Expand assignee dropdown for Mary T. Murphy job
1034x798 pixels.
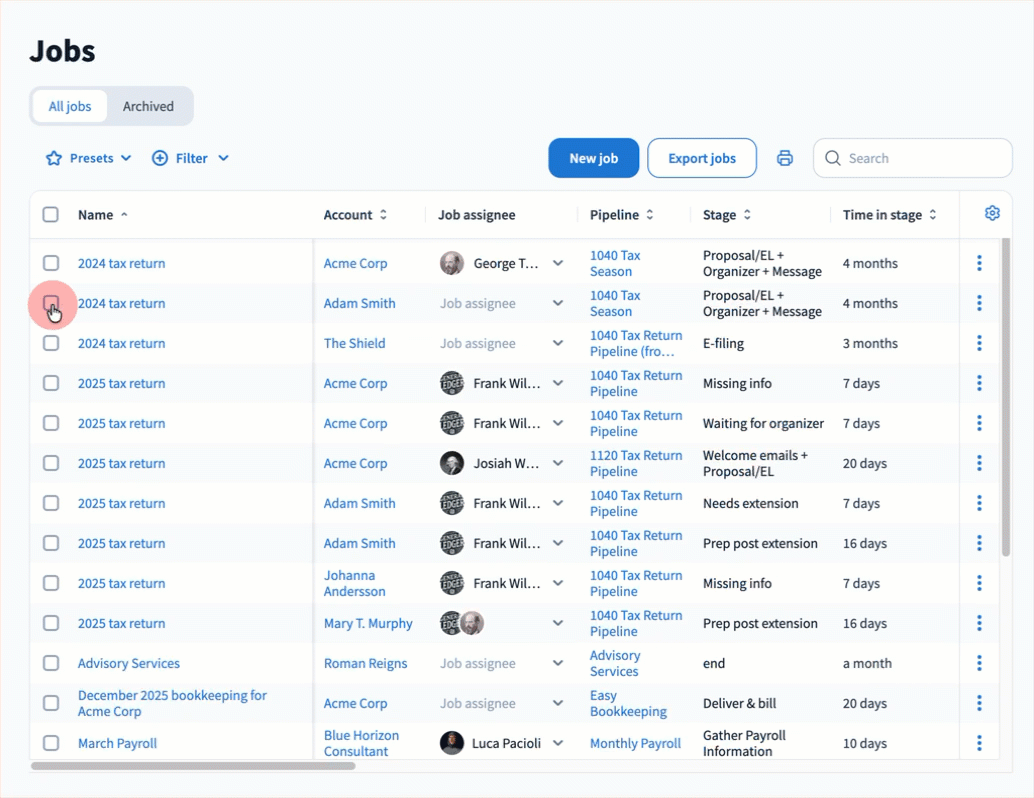[558, 623]
